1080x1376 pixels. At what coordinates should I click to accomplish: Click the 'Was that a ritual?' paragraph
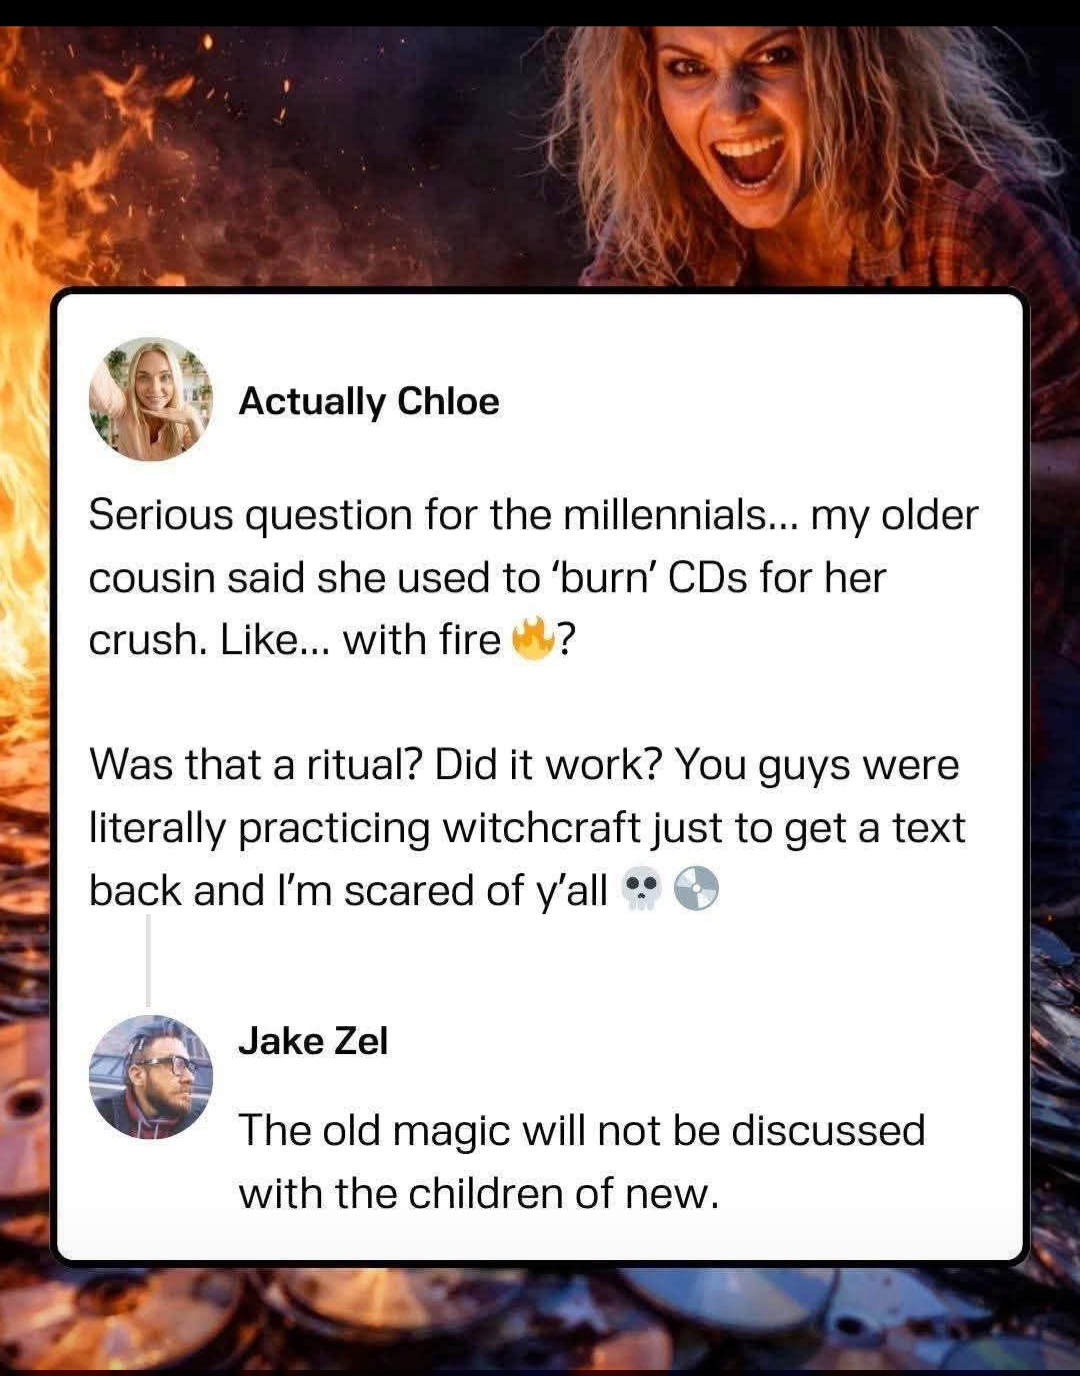[x=527, y=828]
